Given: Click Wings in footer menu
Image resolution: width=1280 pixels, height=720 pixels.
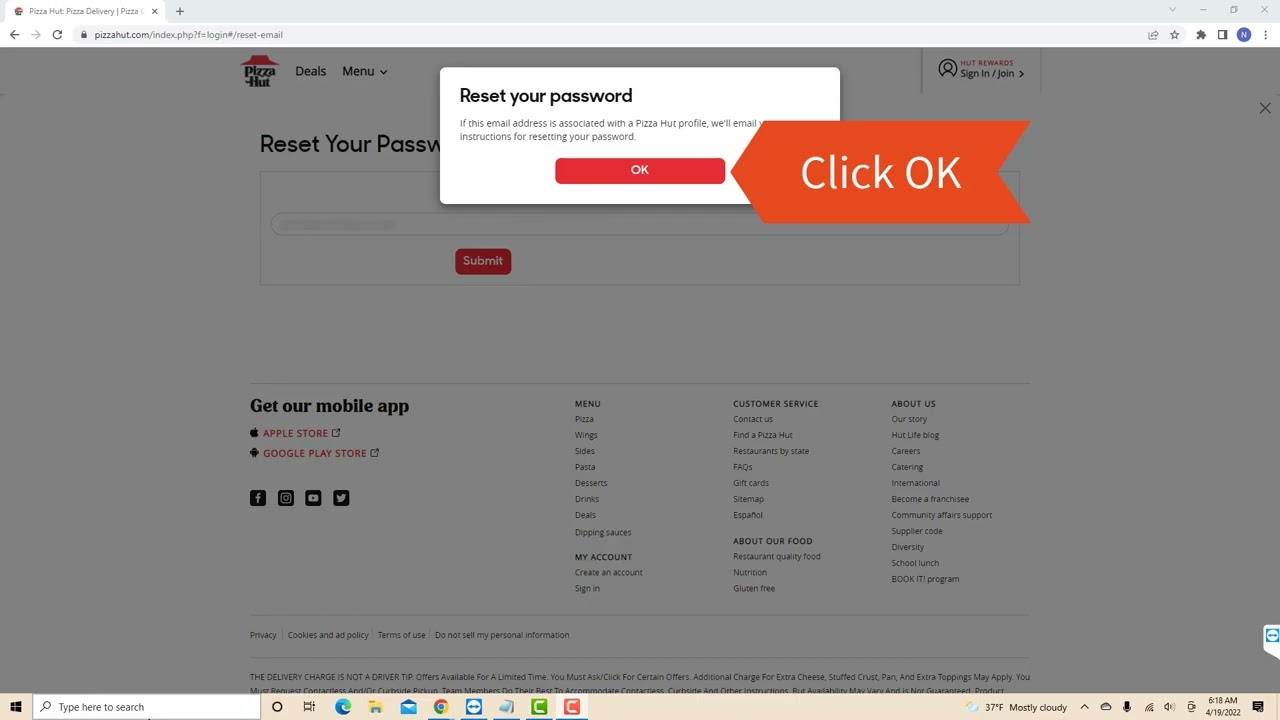Looking at the screenshot, I should [x=586, y=435].
